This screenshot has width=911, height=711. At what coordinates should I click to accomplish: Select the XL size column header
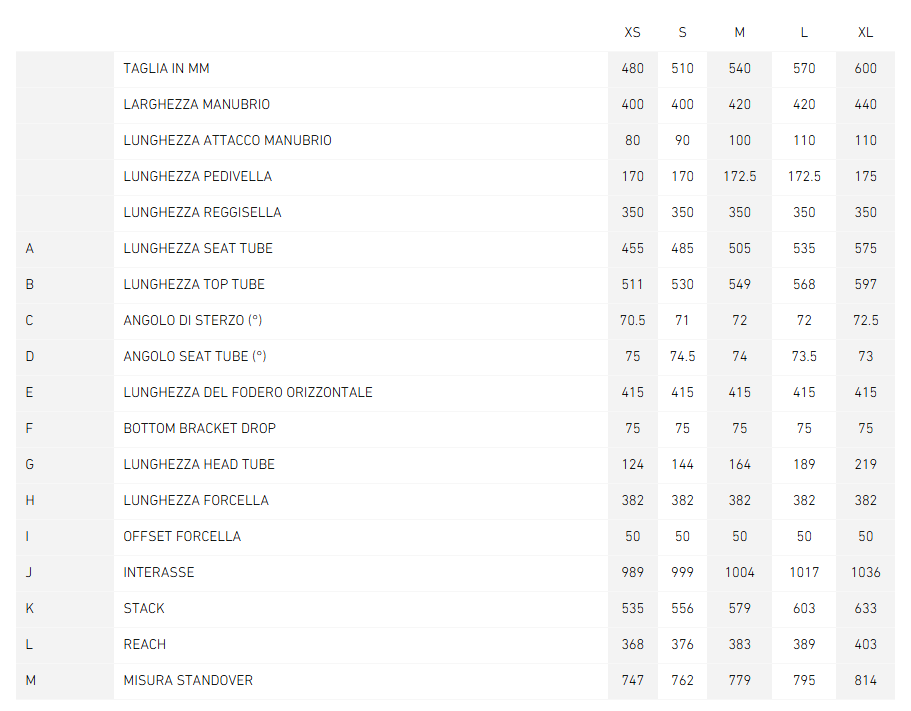pos(865,32)
